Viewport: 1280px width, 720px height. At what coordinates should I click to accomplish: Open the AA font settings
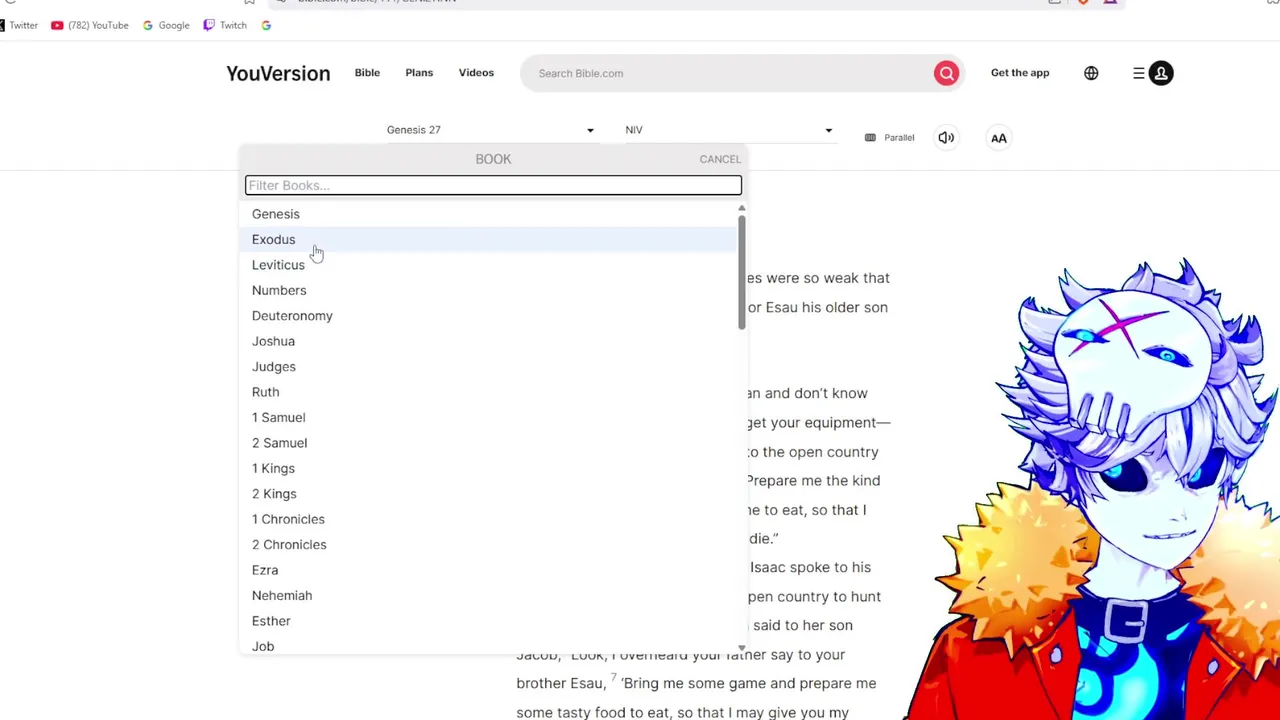coord(998,138)
